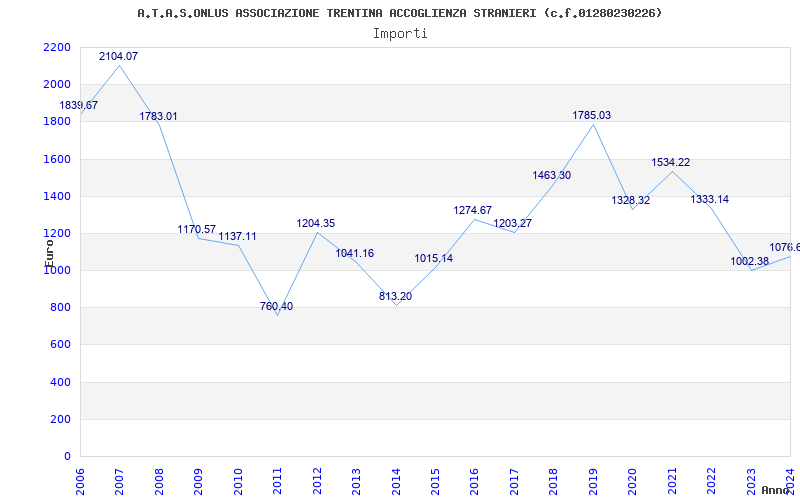Select the 1328.32 data label
Viewport: 800px width, 500px height.
pyautogui.click(x=631, y=201)
